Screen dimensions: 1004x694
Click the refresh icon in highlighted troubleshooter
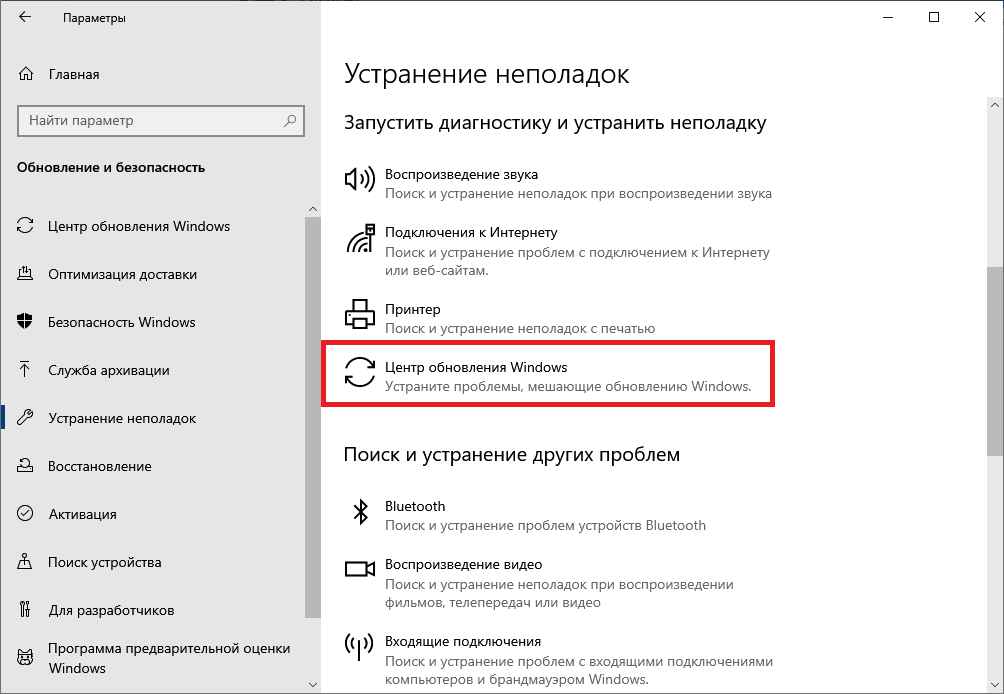360,372
